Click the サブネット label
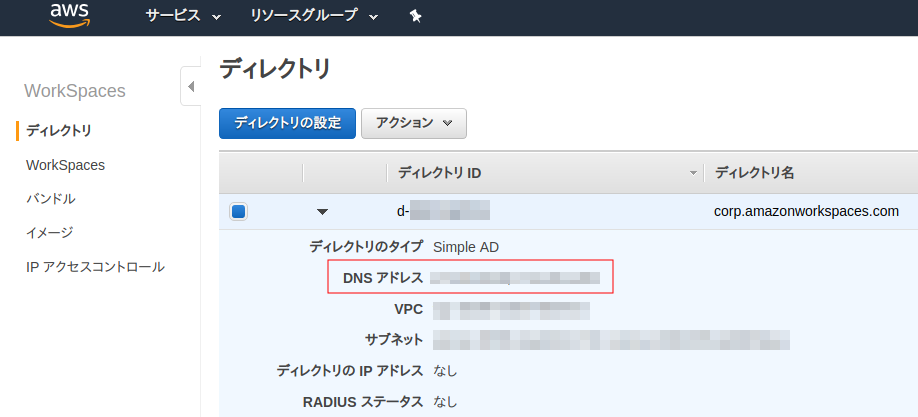Image resolution: width=918 pixels, height=417 pixels. click(393, 340)
